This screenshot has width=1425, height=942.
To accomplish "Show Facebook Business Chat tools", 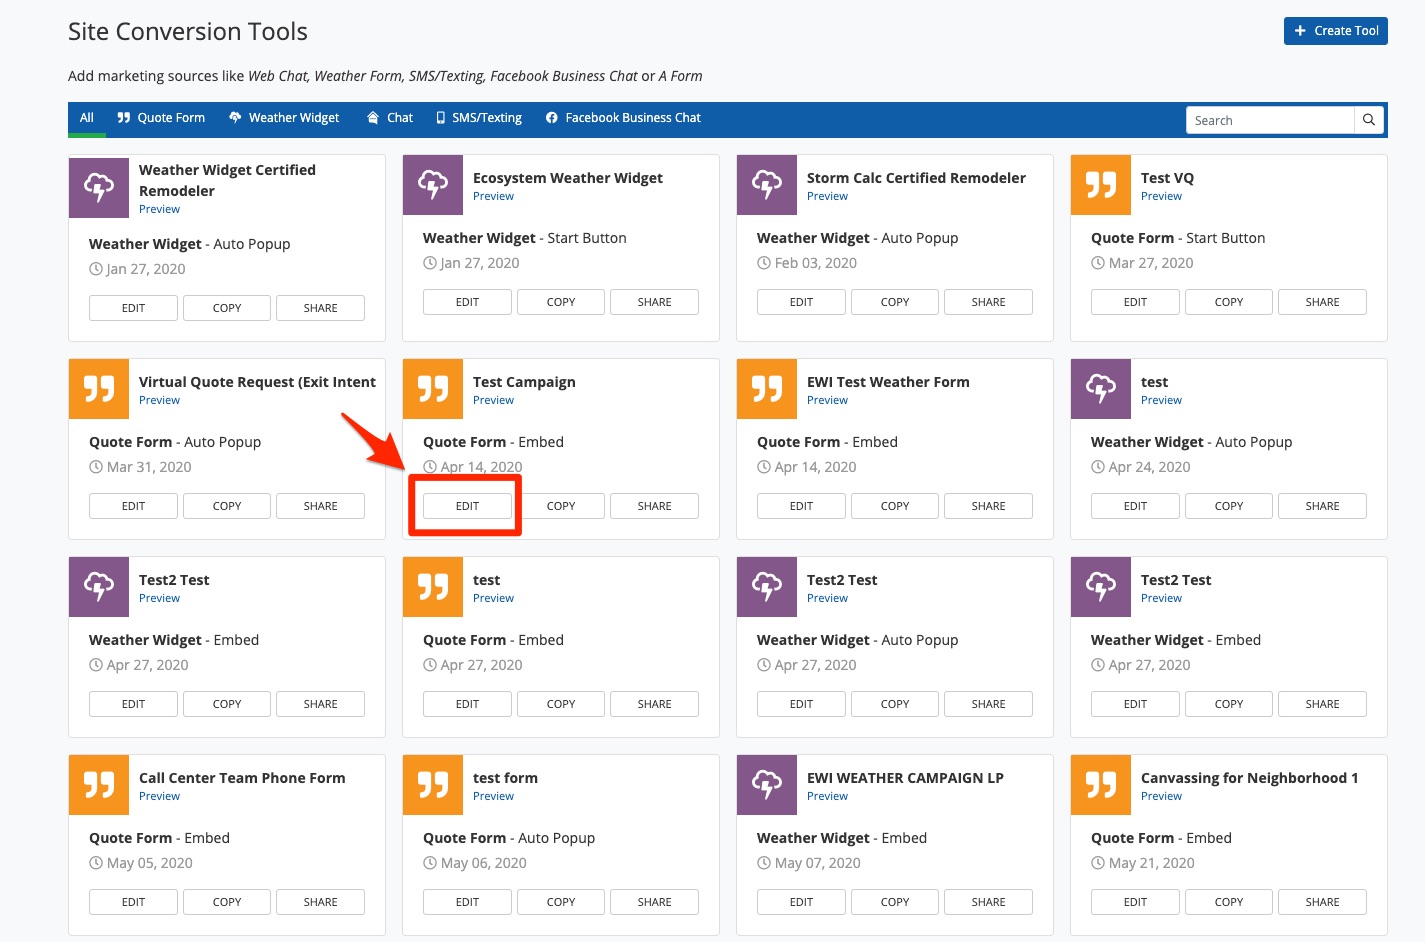I will coord(623,118).
